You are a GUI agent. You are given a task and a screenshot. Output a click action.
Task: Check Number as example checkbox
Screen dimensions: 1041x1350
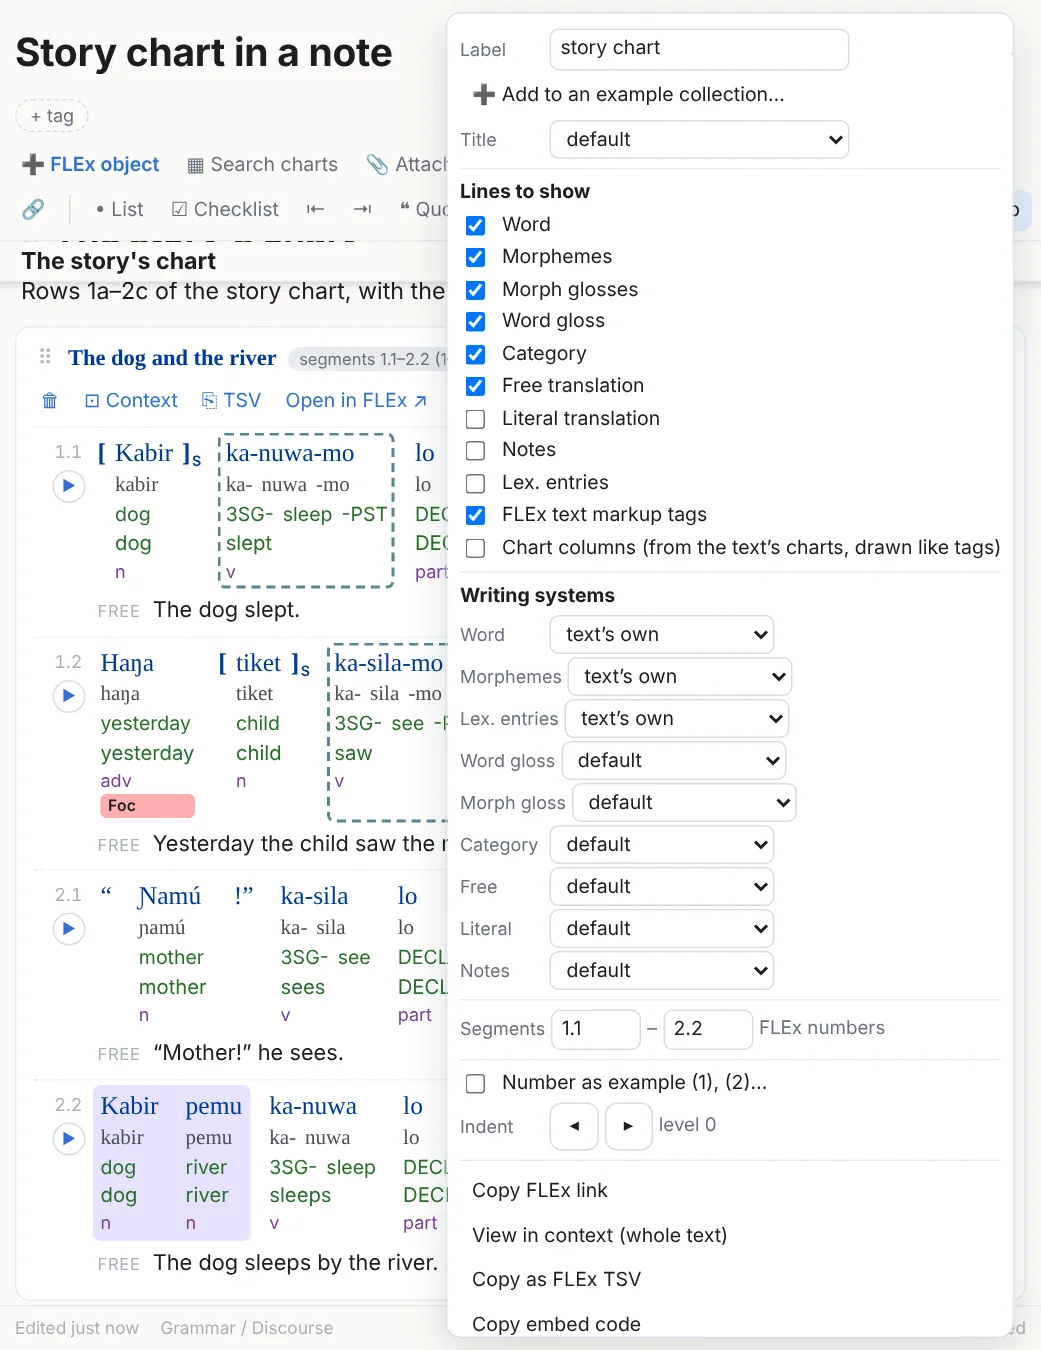coord(476,1083)
